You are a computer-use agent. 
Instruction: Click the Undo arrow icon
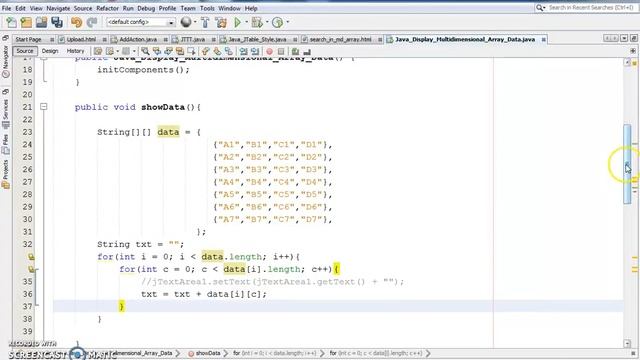coord(76,22)
